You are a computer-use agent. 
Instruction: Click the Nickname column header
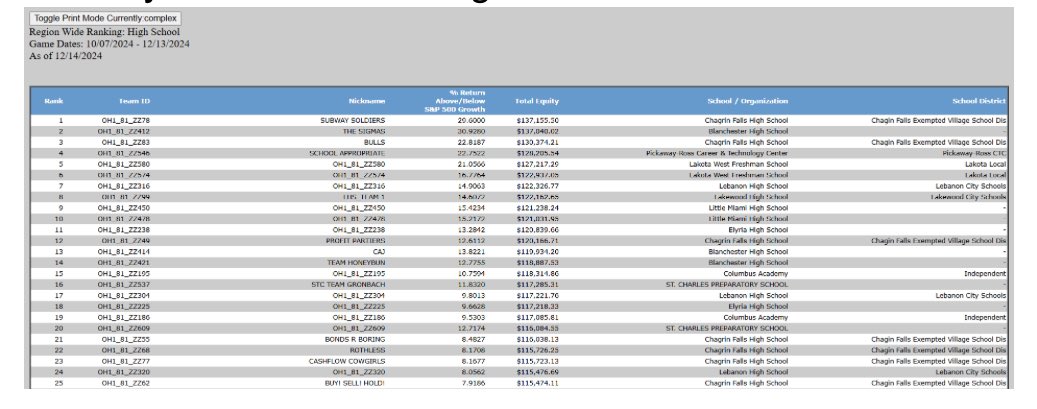(x=367, y=101)
